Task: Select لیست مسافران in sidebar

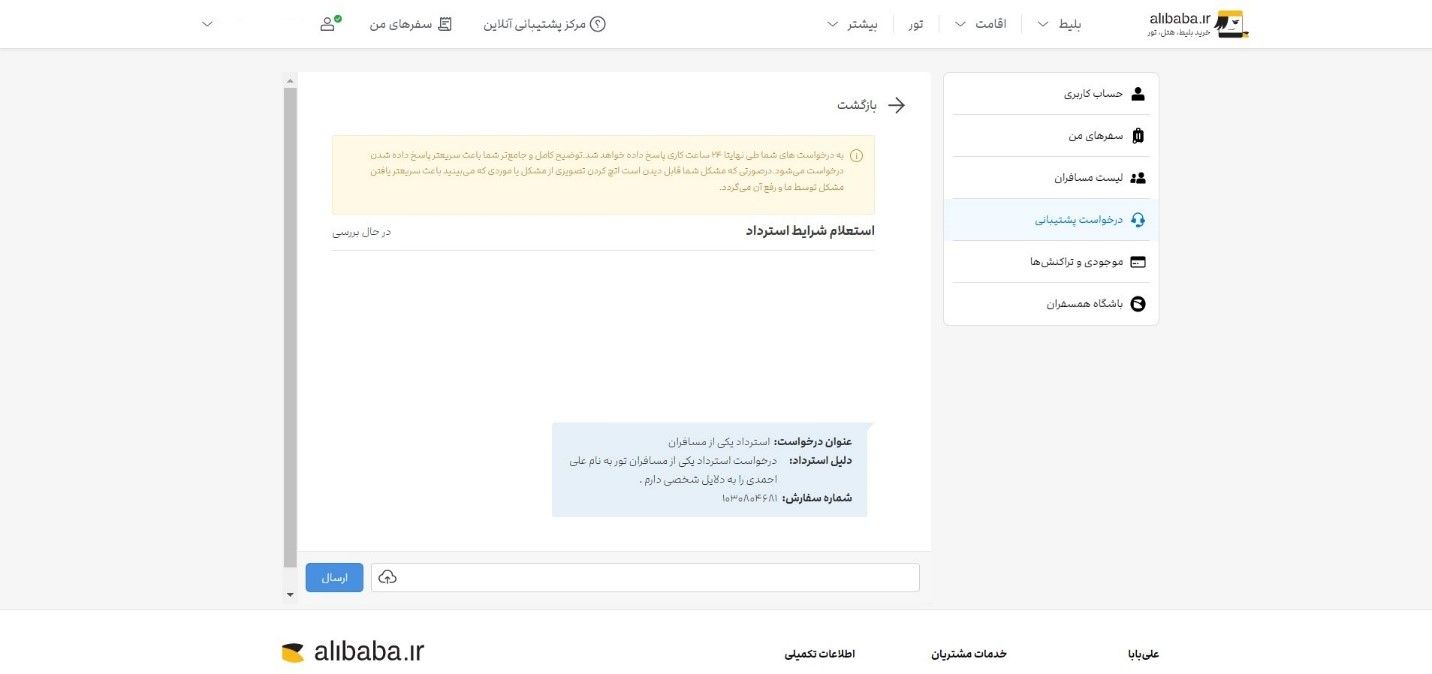Action: 1051,178
